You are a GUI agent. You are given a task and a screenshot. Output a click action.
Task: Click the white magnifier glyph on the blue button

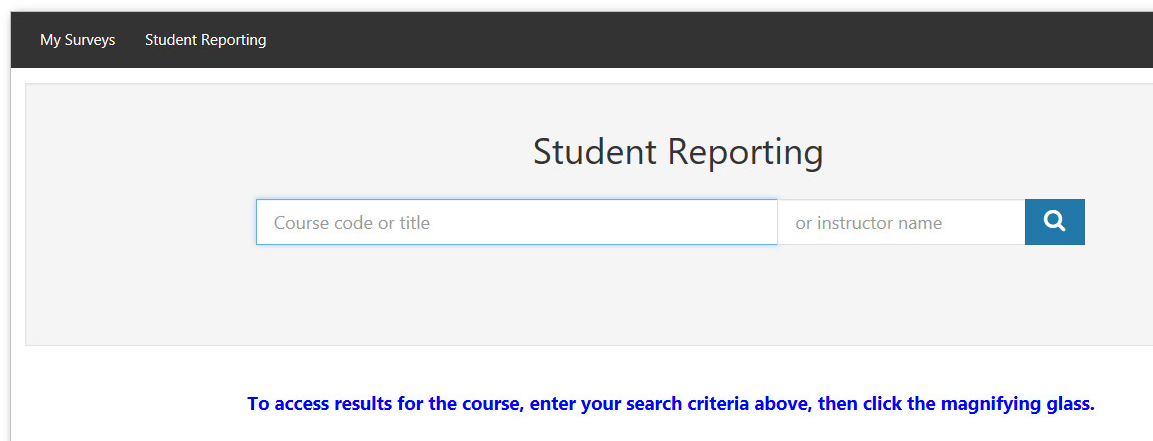tap(1054, 220)
